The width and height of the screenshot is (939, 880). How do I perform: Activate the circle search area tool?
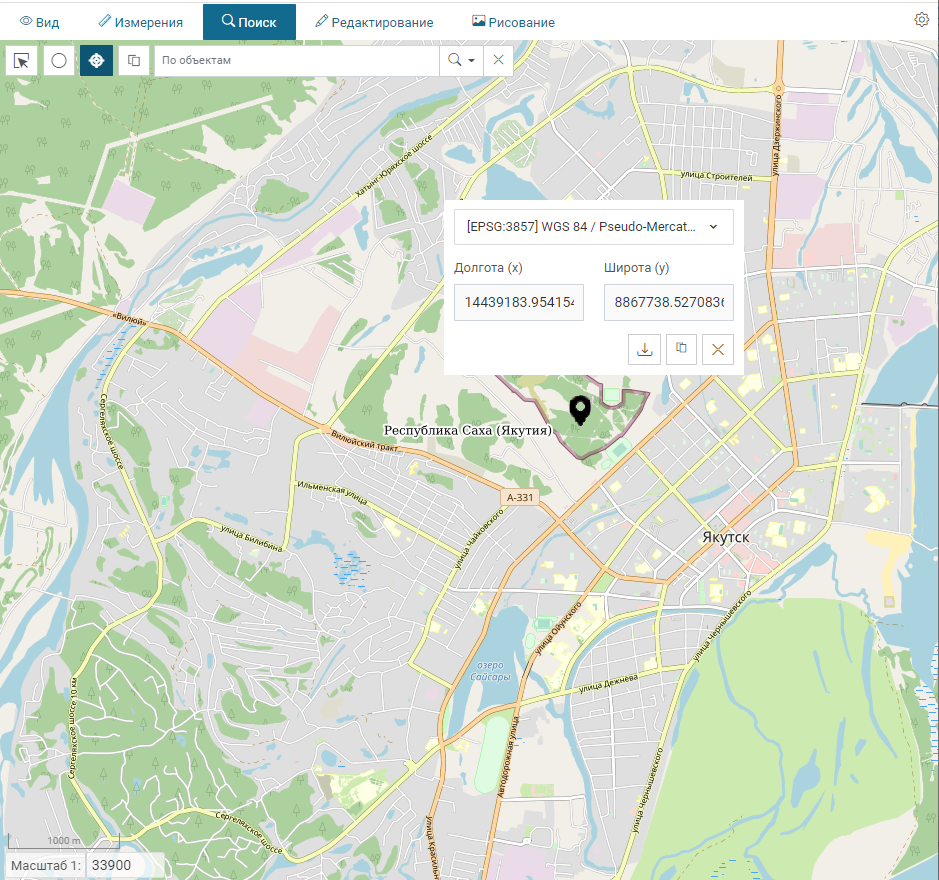click(x=59, y=61)
